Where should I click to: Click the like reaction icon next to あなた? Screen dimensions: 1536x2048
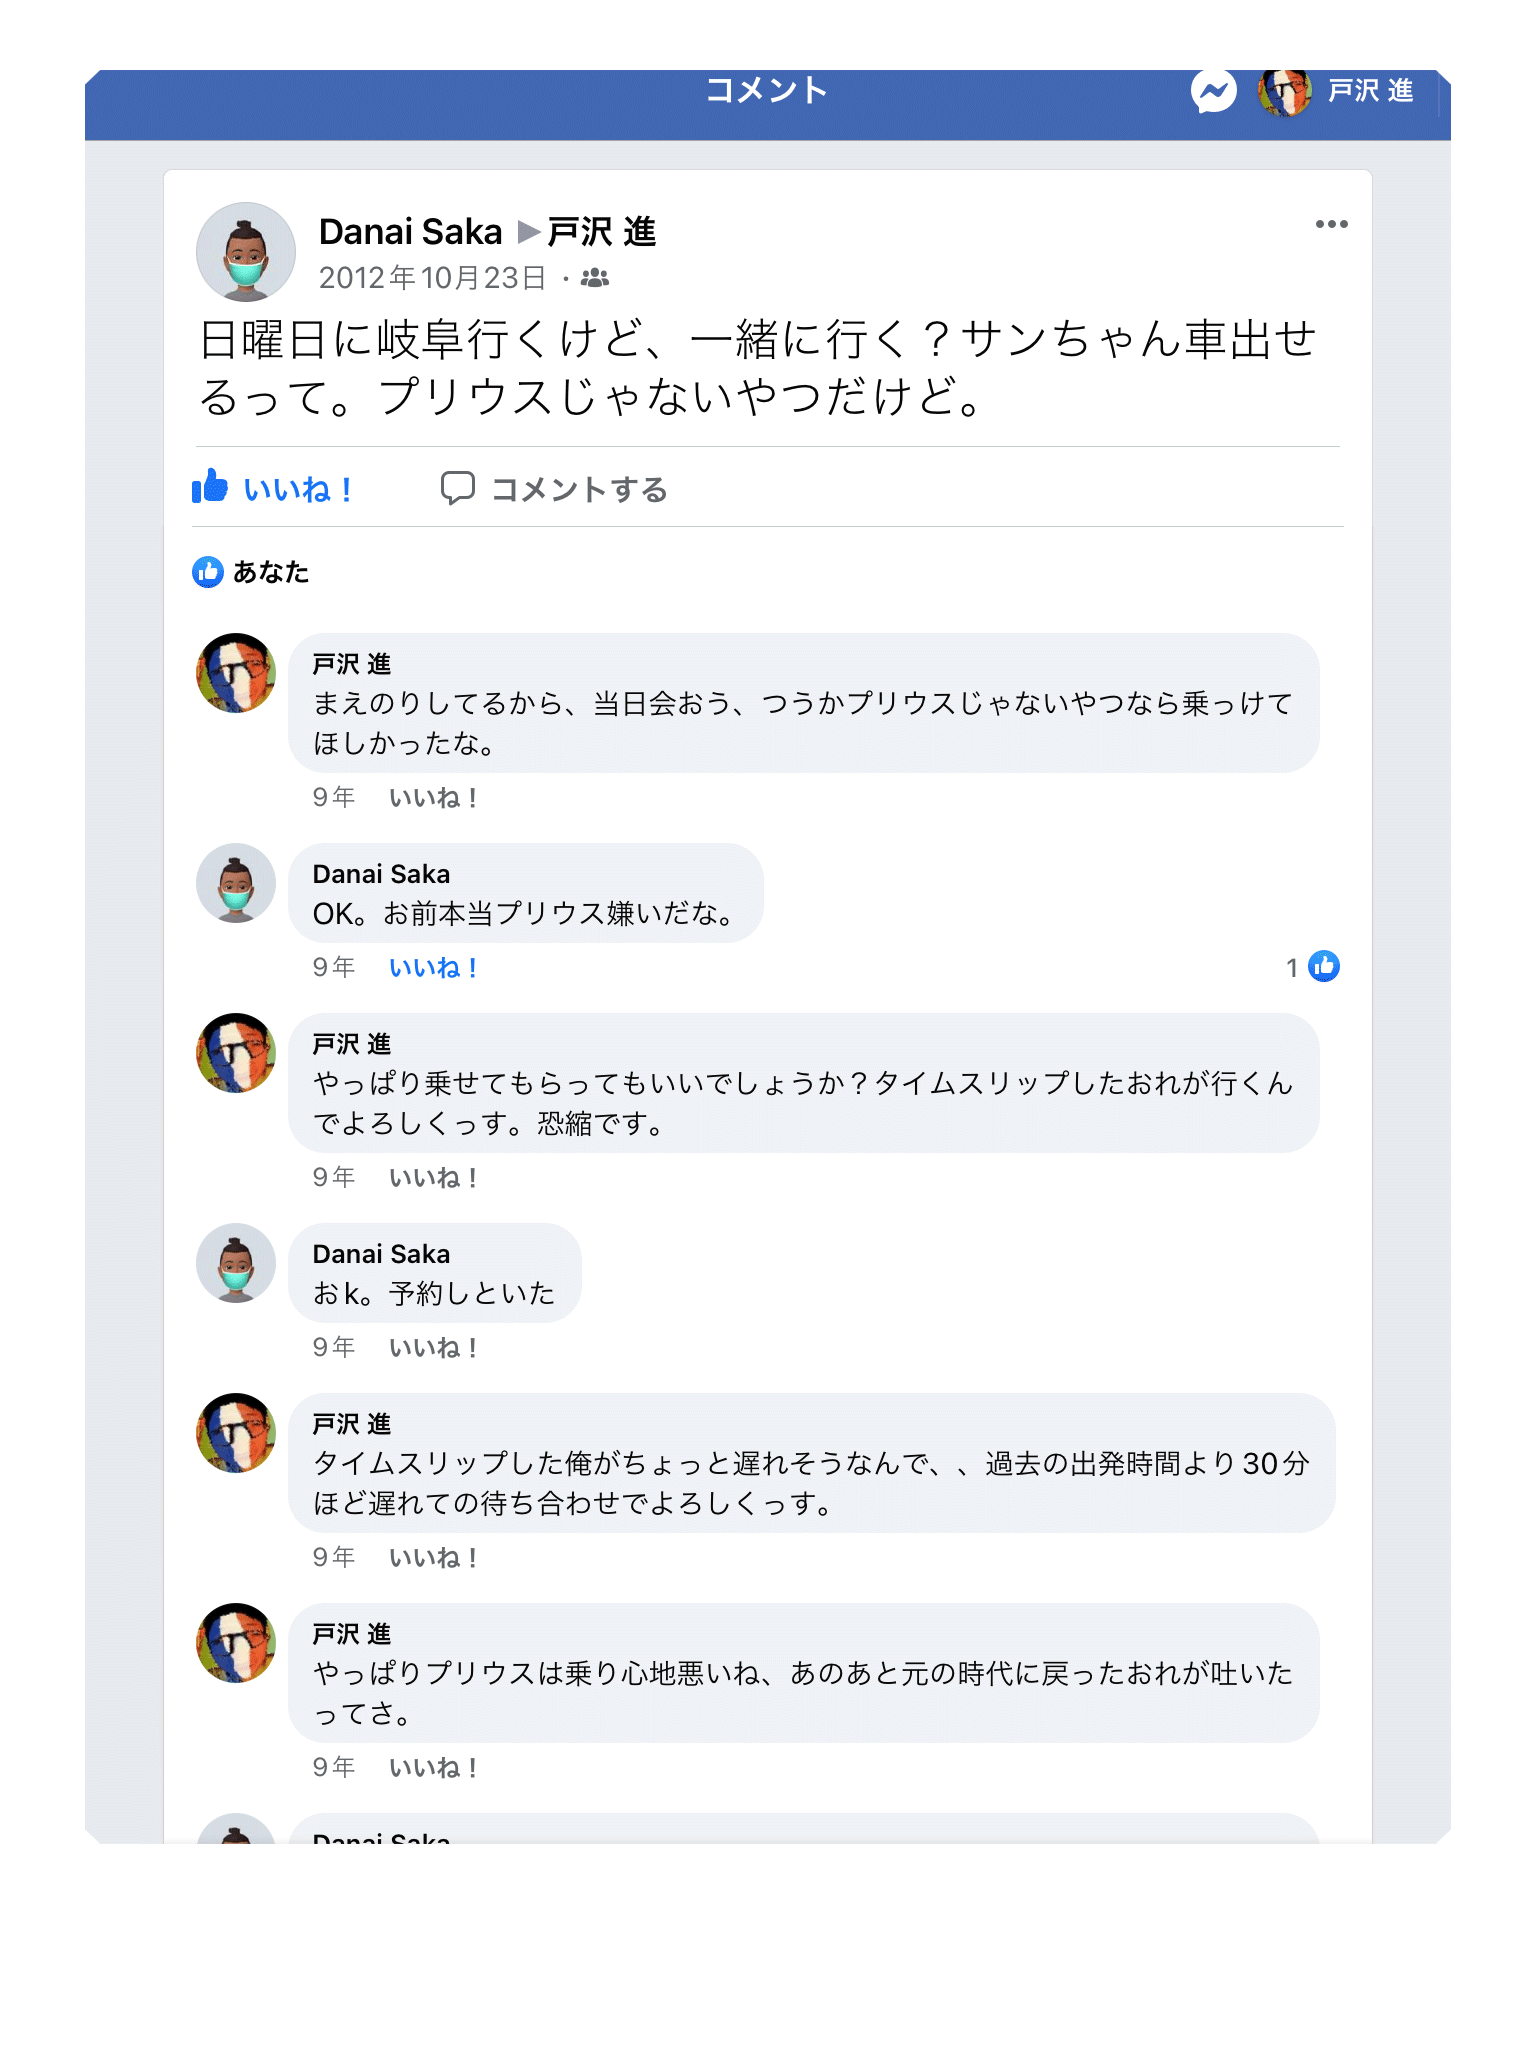(208, 572)
